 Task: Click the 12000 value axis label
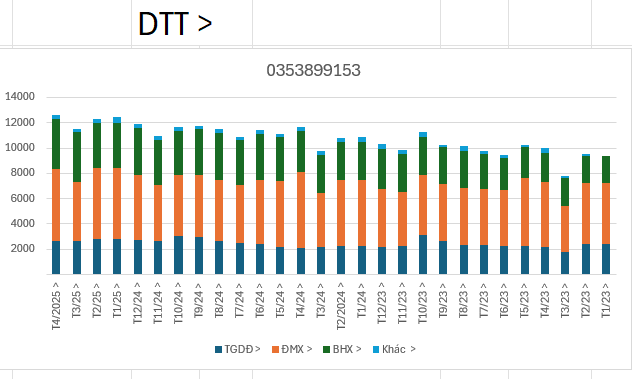pyautogui.click(x=20, y=122)
